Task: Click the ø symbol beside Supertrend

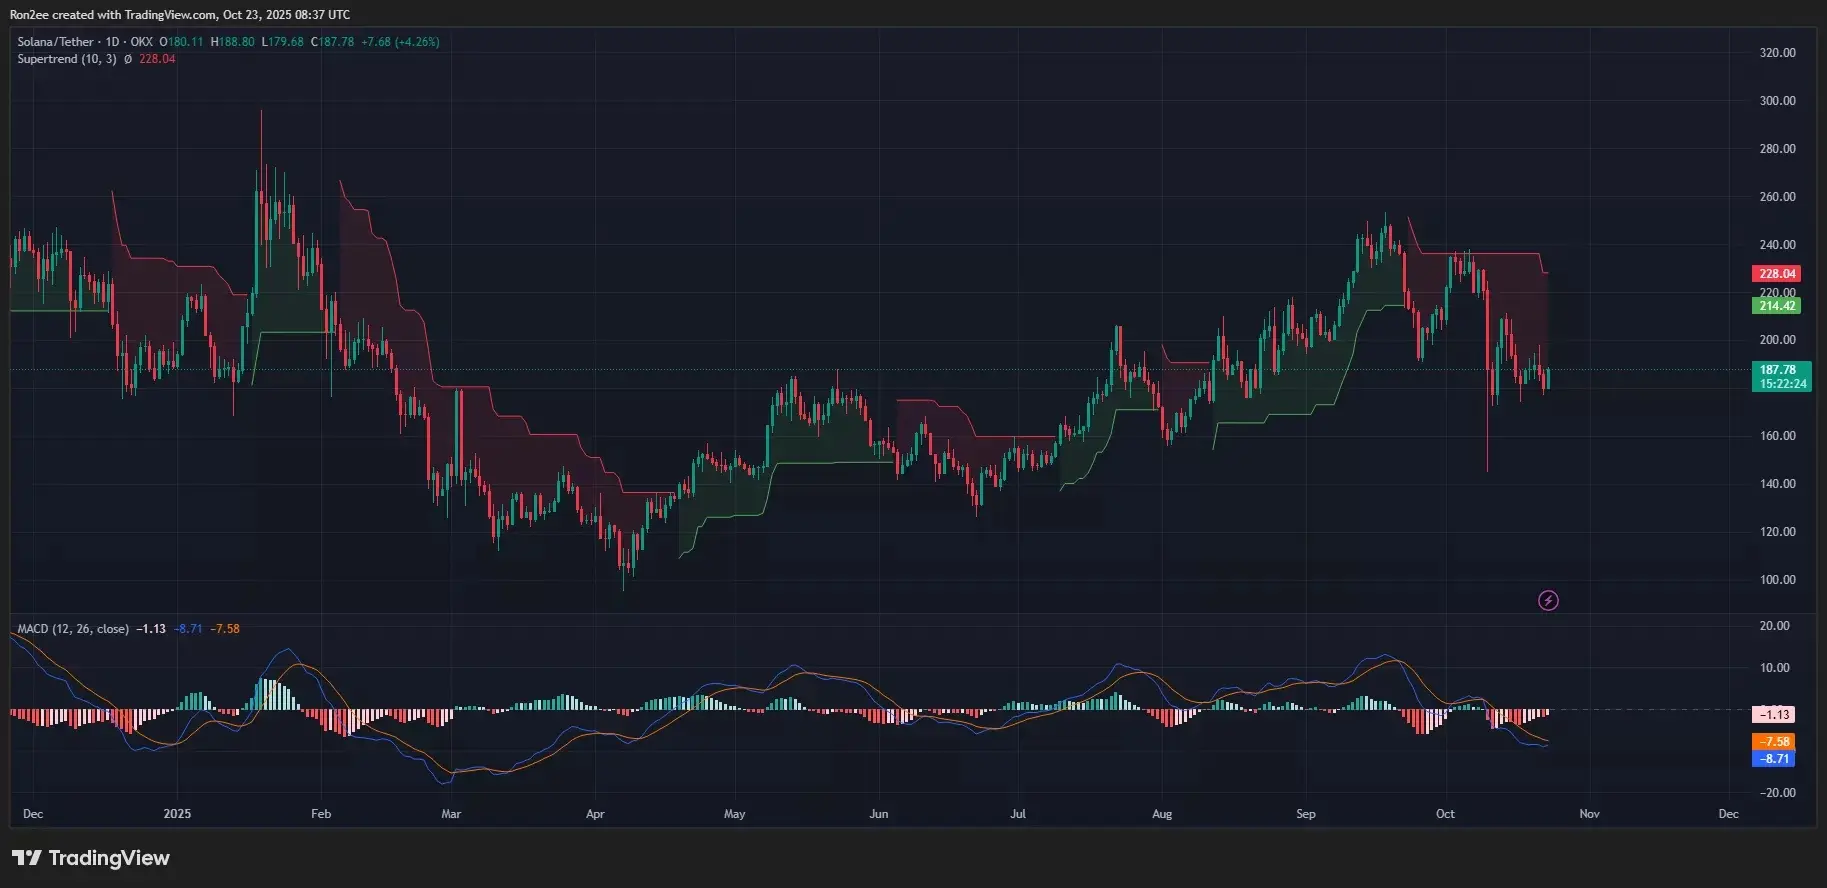Action: [x=128, y=59]
